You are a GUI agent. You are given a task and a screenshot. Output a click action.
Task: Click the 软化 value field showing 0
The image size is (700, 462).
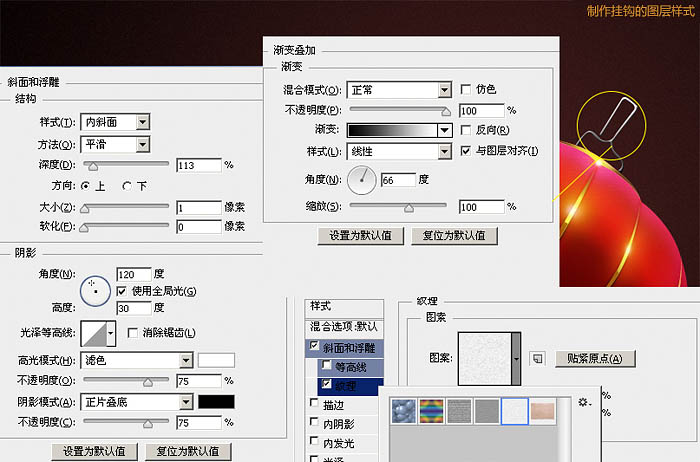199,227
